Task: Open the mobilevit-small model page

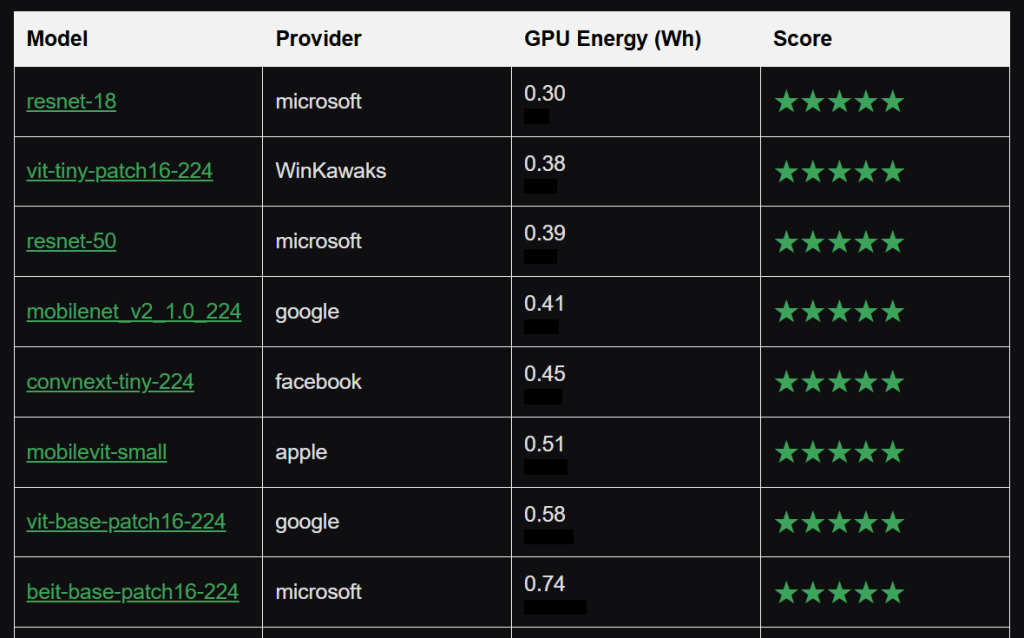Action: (x=96, y=452)
